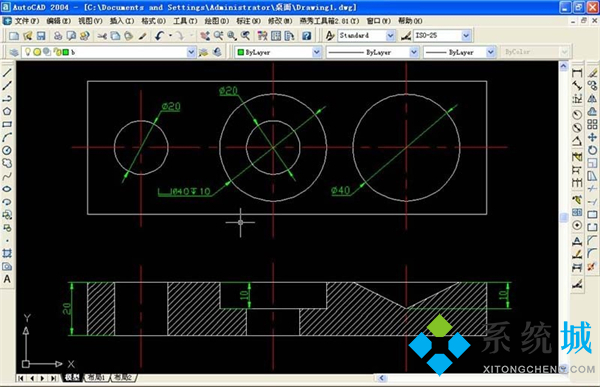Image resolution: width=600 pixels, height=387 pixels.
Task: Toggle the layer freeze sun icon
Action: click(37, 52)
